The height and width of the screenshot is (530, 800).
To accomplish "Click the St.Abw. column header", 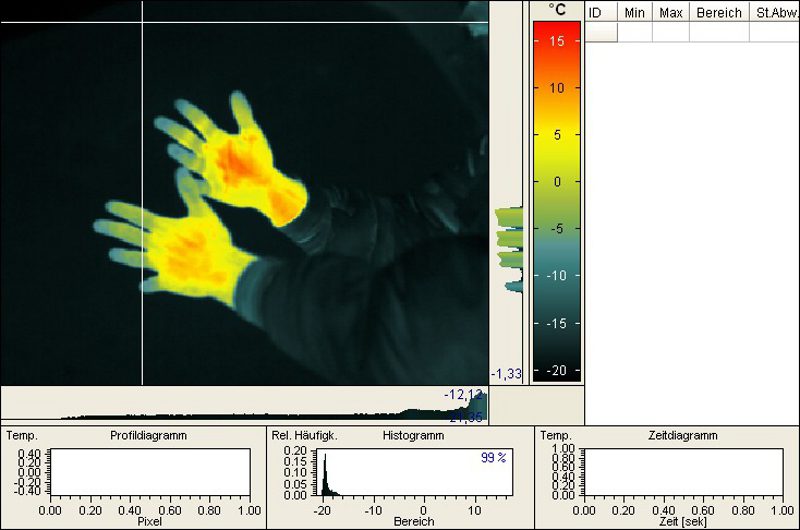I will 776,13.
